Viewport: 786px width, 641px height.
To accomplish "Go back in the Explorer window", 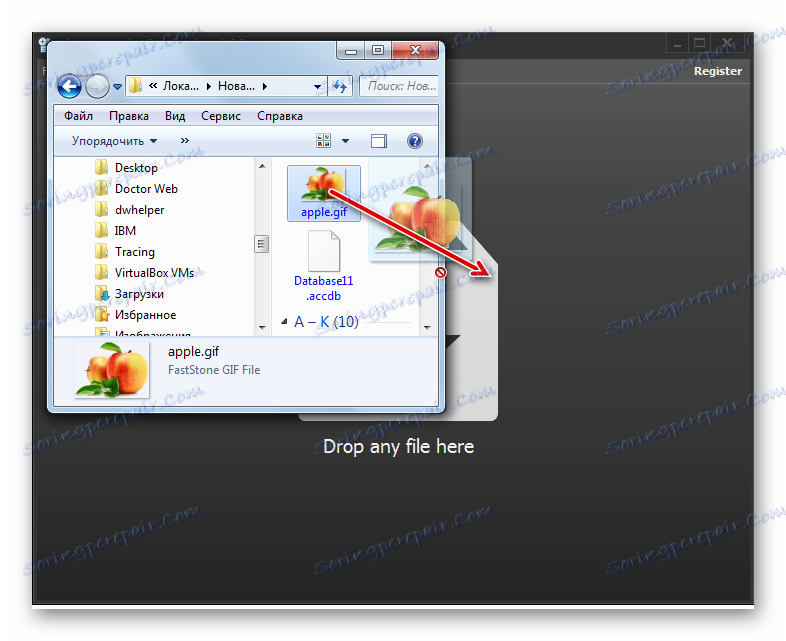I will [x=69, y=86].
